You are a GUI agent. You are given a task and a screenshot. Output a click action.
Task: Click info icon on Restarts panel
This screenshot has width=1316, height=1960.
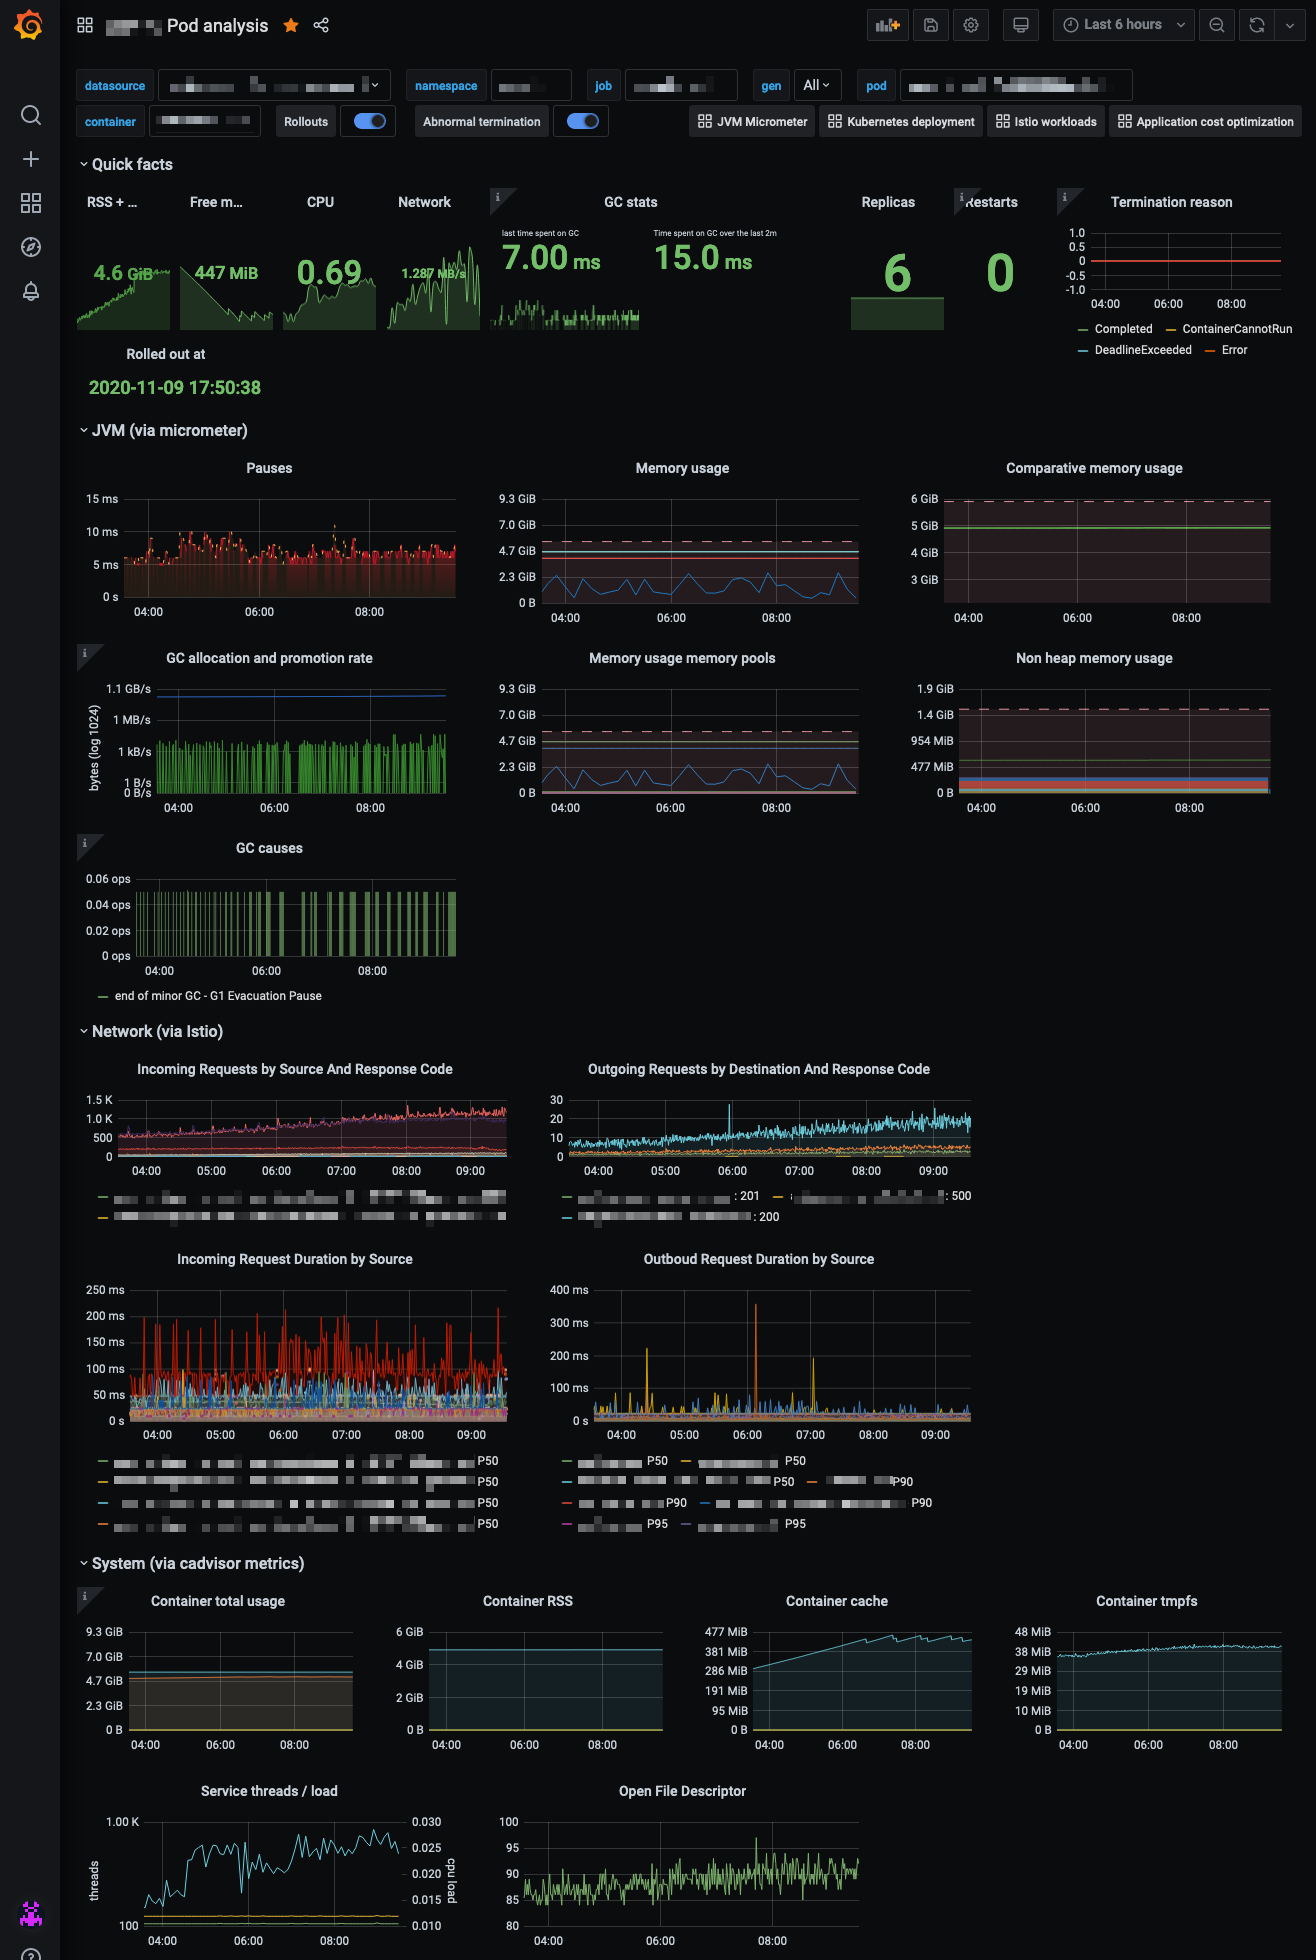[961, 197]
